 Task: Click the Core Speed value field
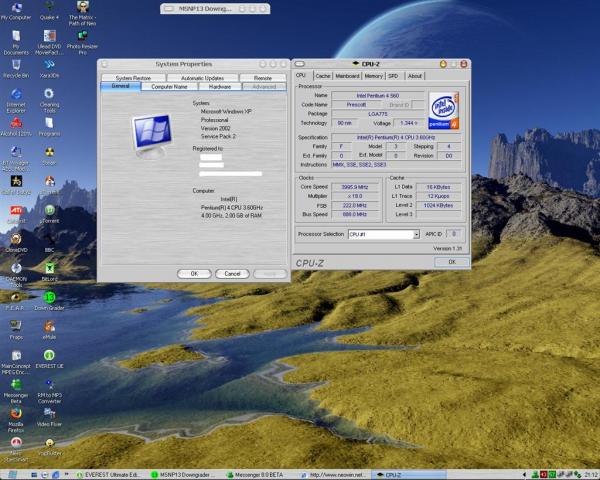click(355, 187)
